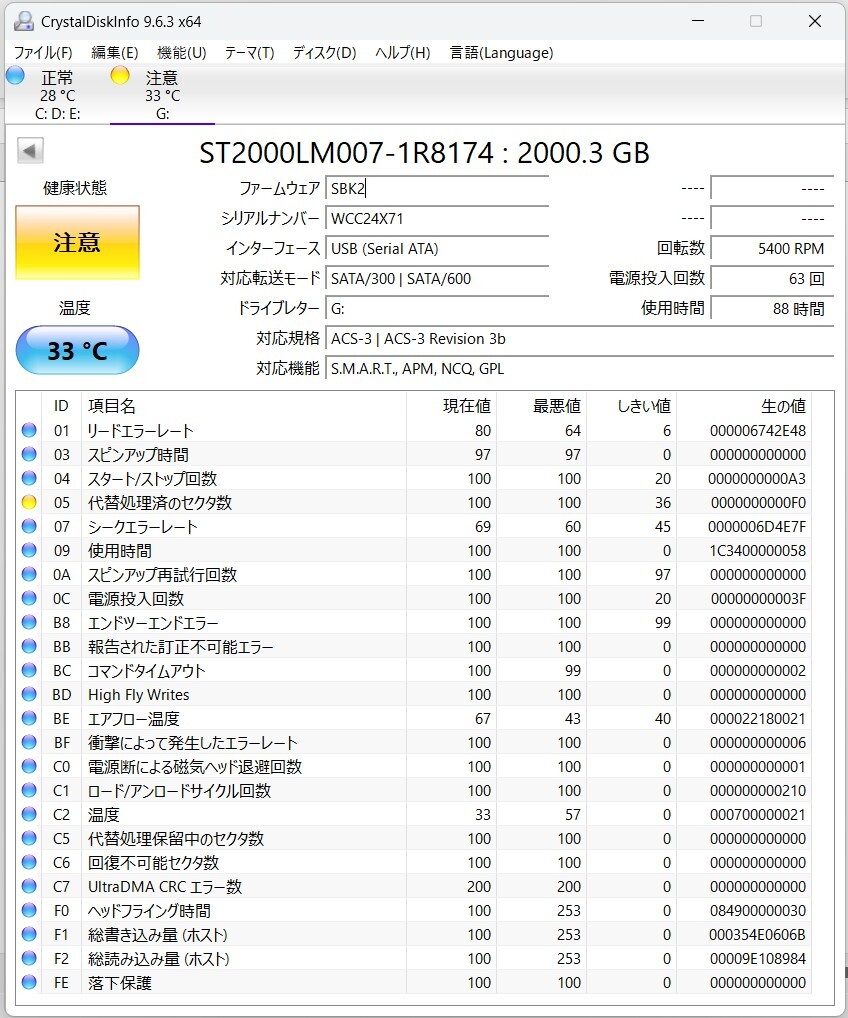This screenshot has height=1018, width=848.
Task: Open the テーマ(T) menu
Action: point(249,53)
